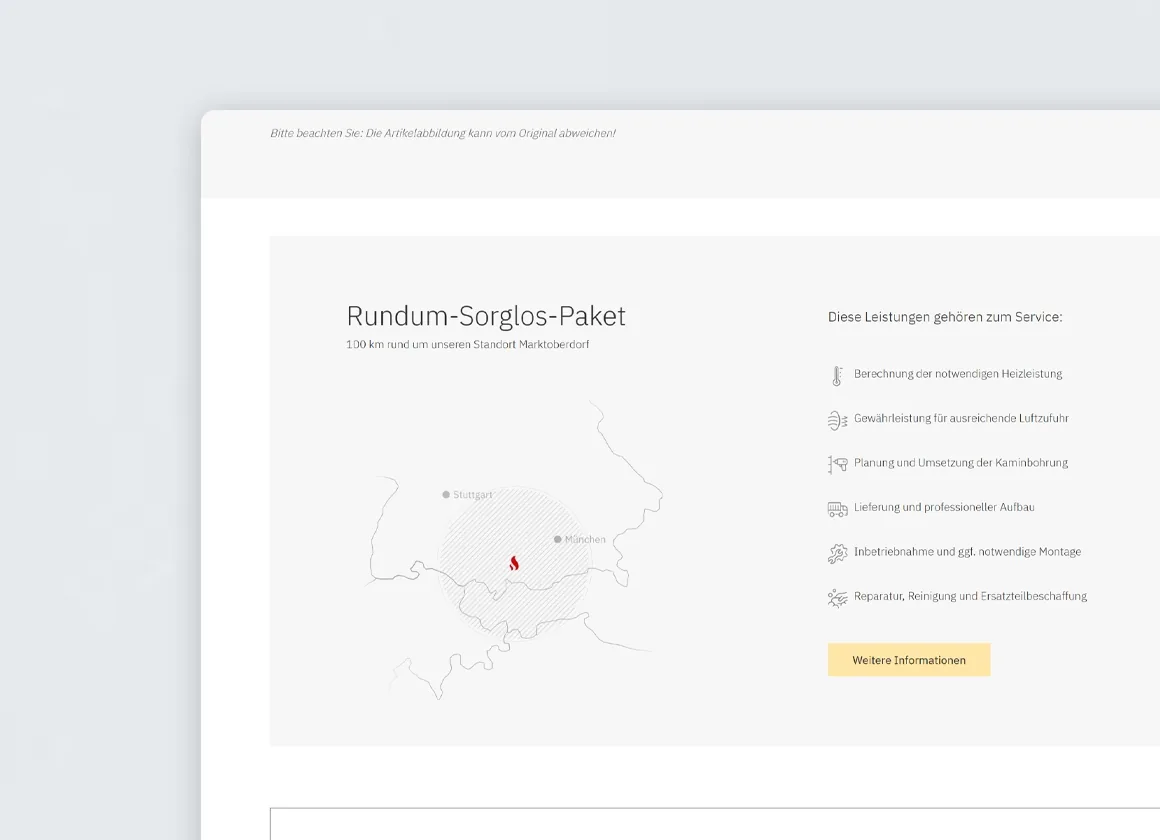1160x840 pixels.
Task: Click the airflow icon beside Luftzufuhr
Action: 837,420
